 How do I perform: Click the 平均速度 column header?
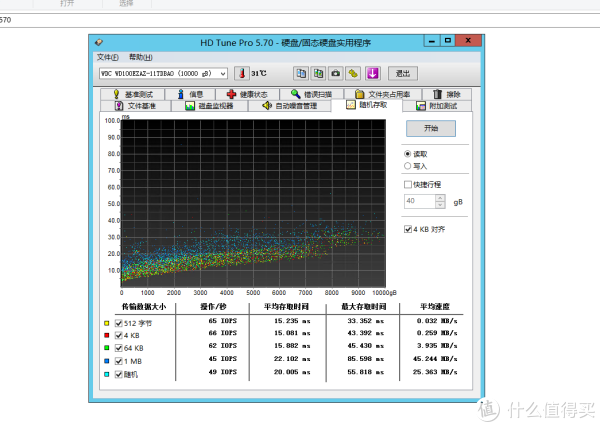(x=435, y=307)
